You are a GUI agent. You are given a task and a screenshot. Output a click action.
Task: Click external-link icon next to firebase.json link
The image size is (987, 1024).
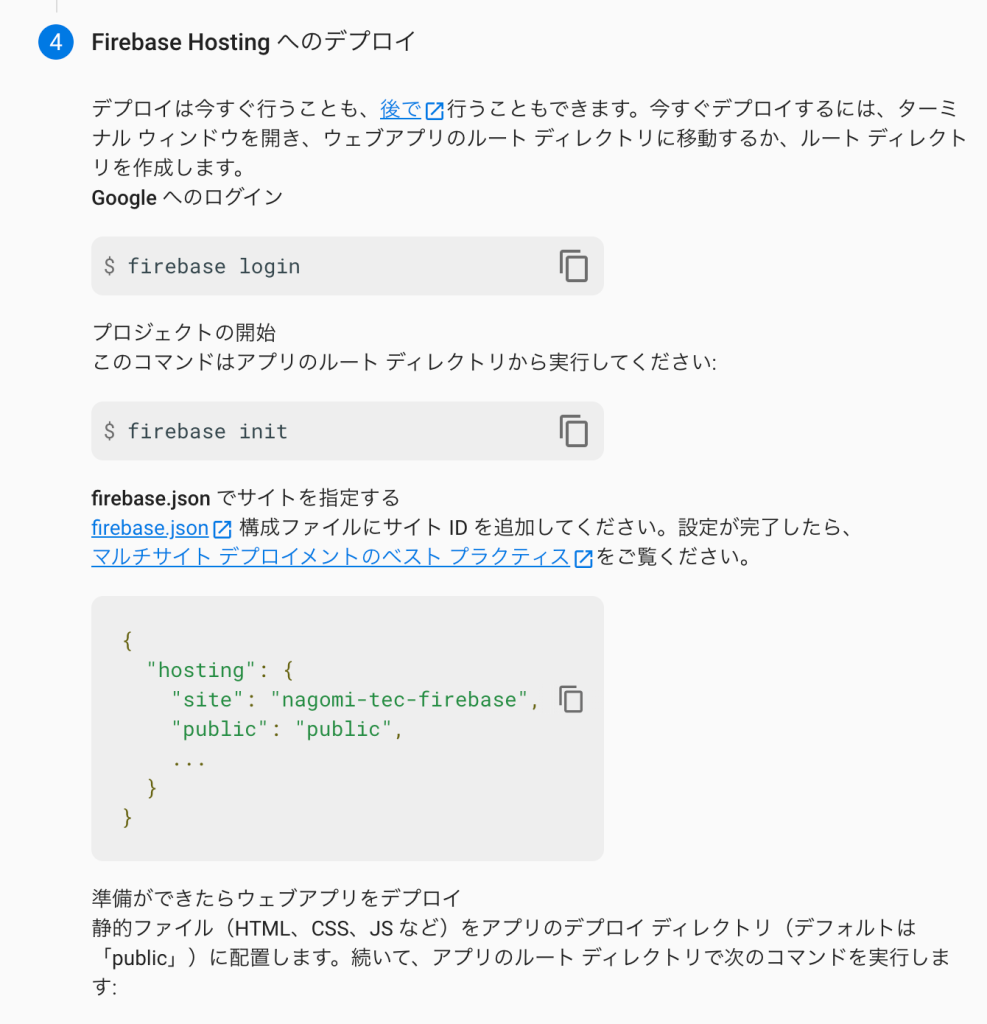coord(222,529)
